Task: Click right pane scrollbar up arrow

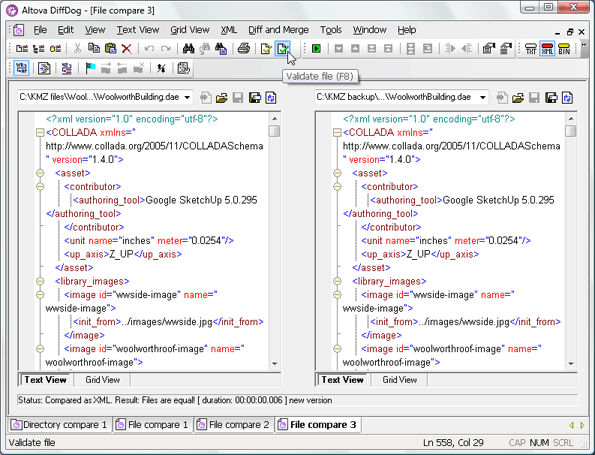Action: point(571,119)
